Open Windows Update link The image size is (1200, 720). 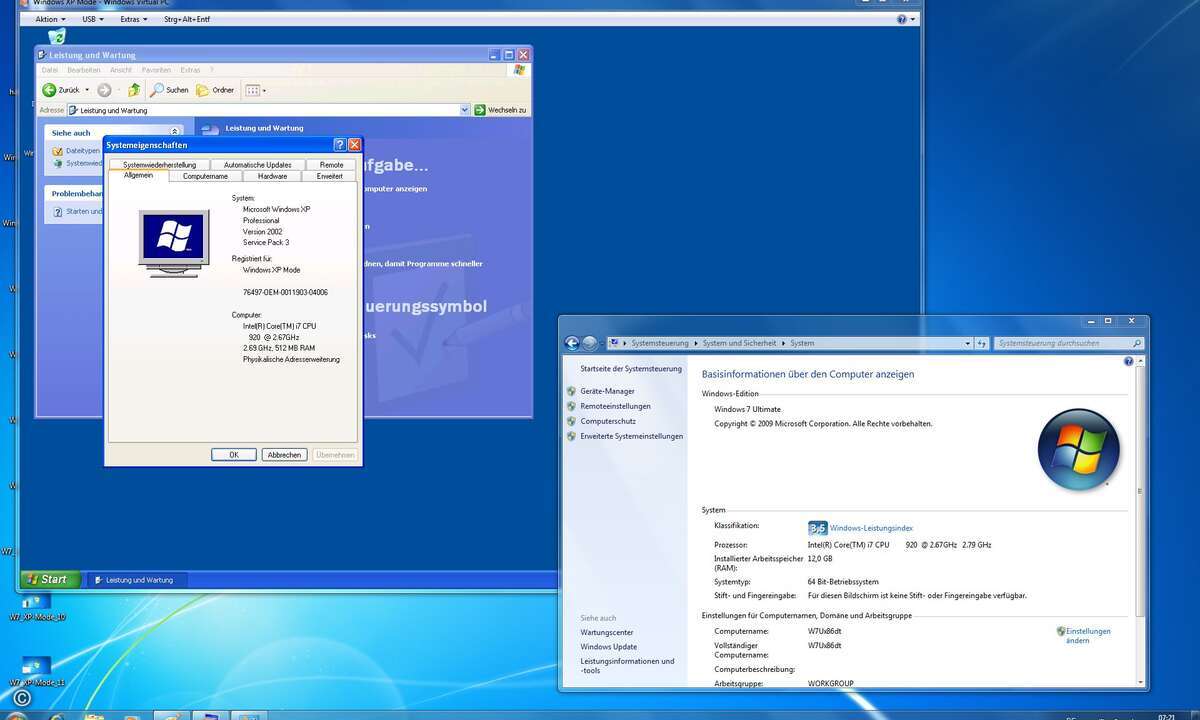point(608,647)
